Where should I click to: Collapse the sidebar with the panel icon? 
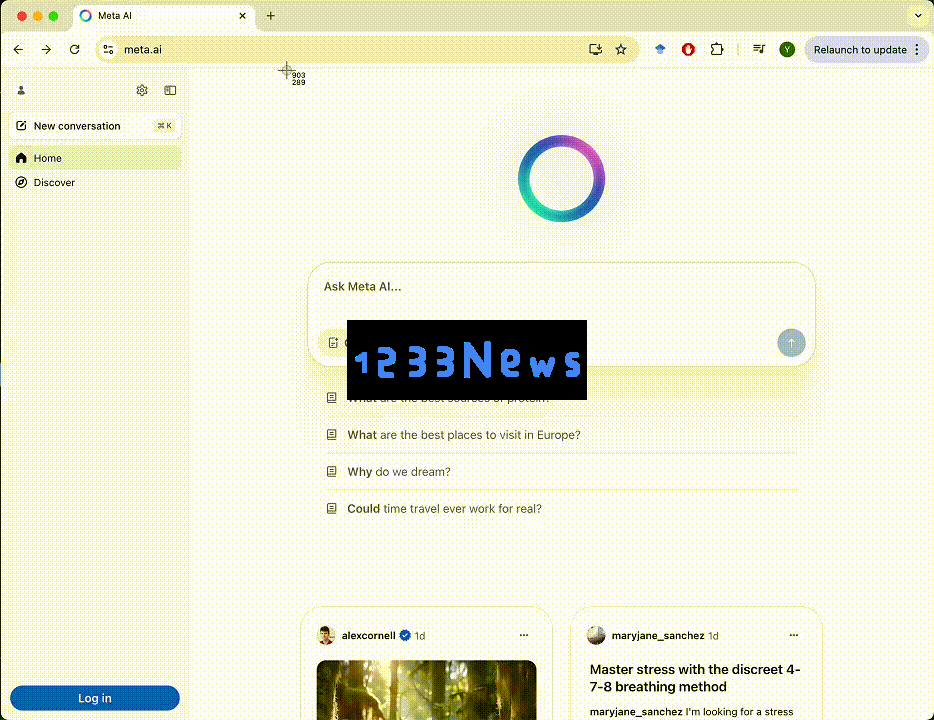point(170,91)
